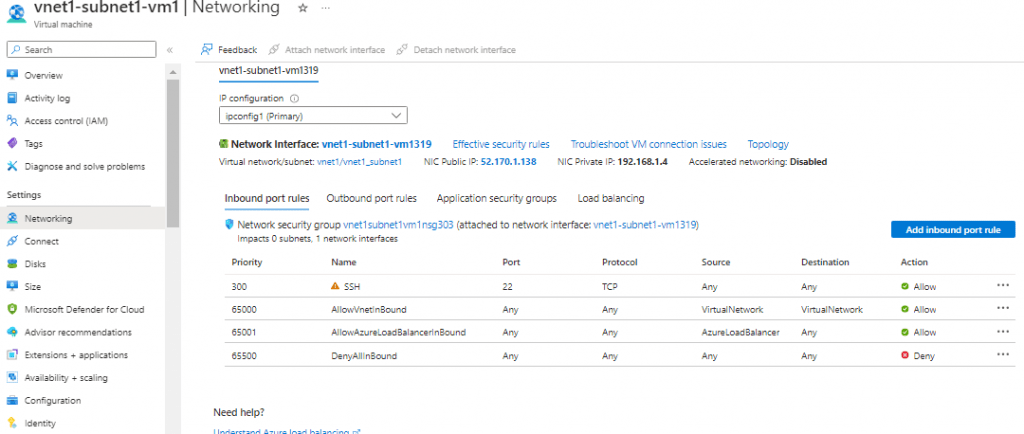Open Diagnose and solve problems

pyautogui.click(x=84, y=167)
